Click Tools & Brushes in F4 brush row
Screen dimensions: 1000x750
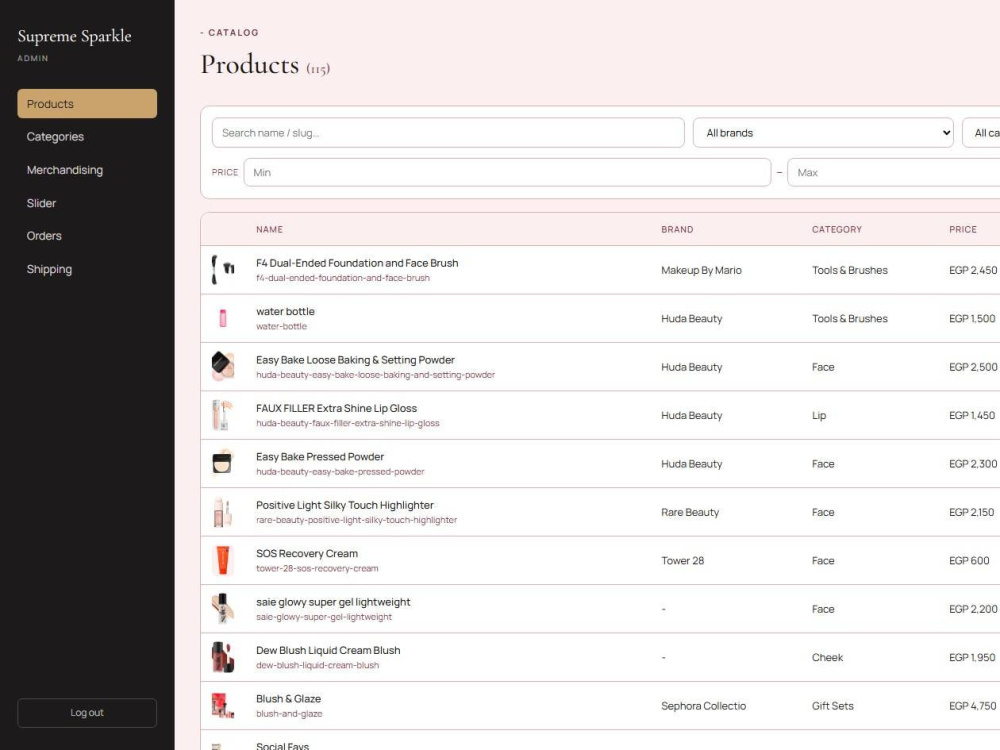tap(849, 270)
